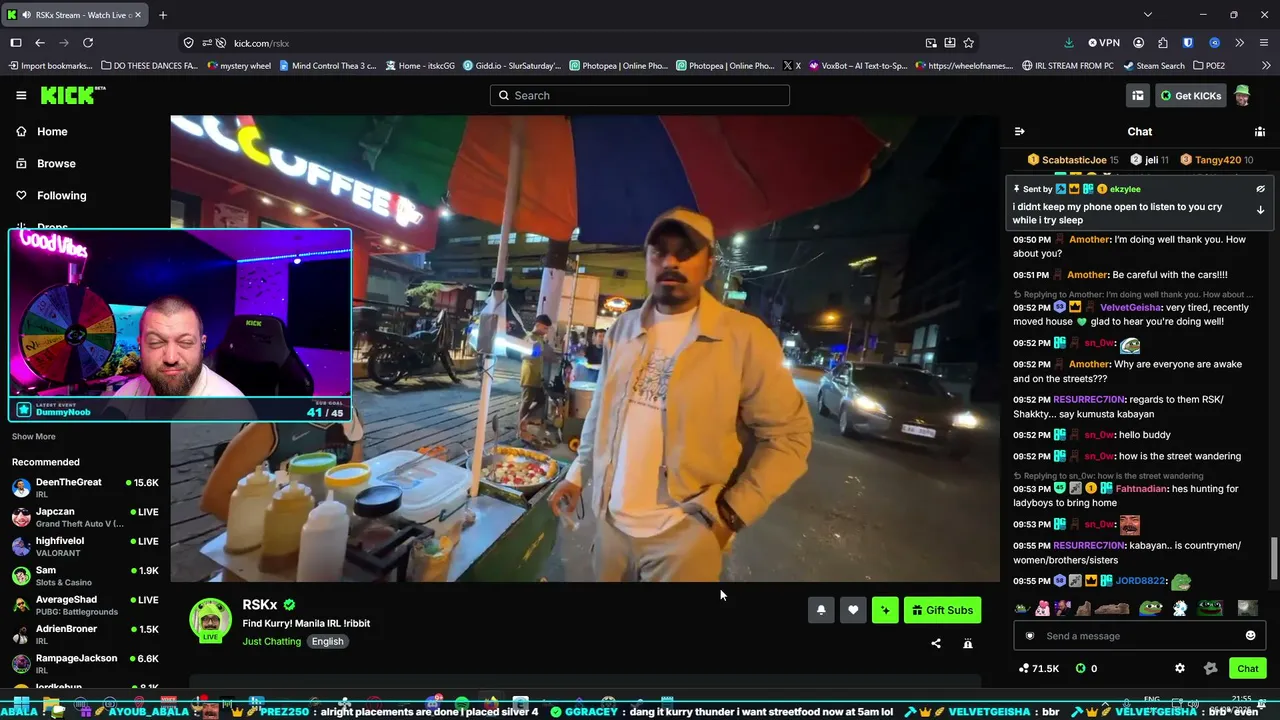Toggle stream notifications with the bell icon

point(821,610)
